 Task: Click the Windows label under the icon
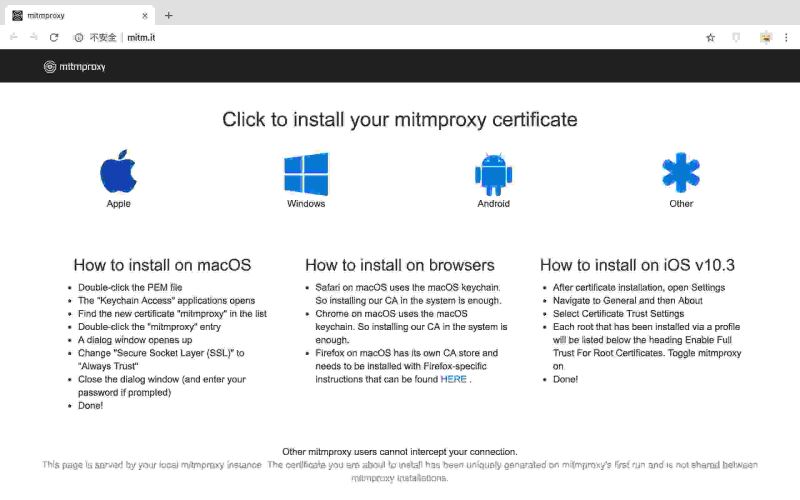tap(306, 204)
